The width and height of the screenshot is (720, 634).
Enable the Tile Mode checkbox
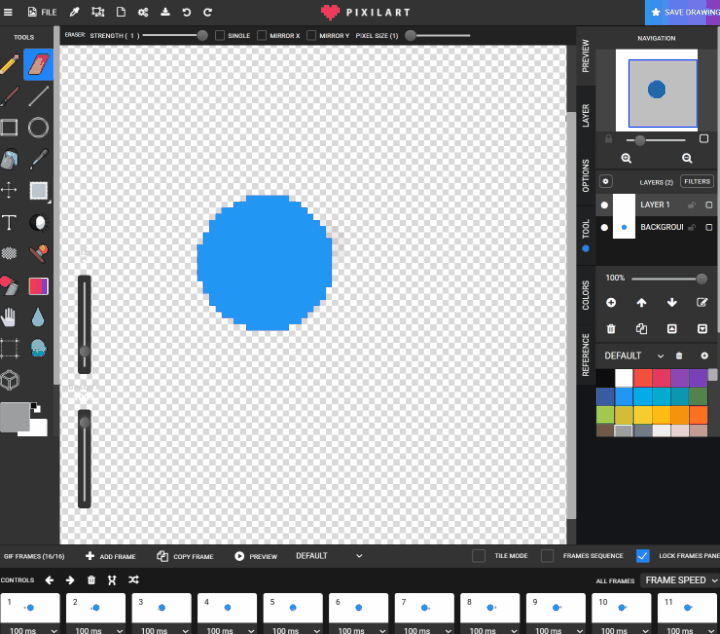point(478,556)
